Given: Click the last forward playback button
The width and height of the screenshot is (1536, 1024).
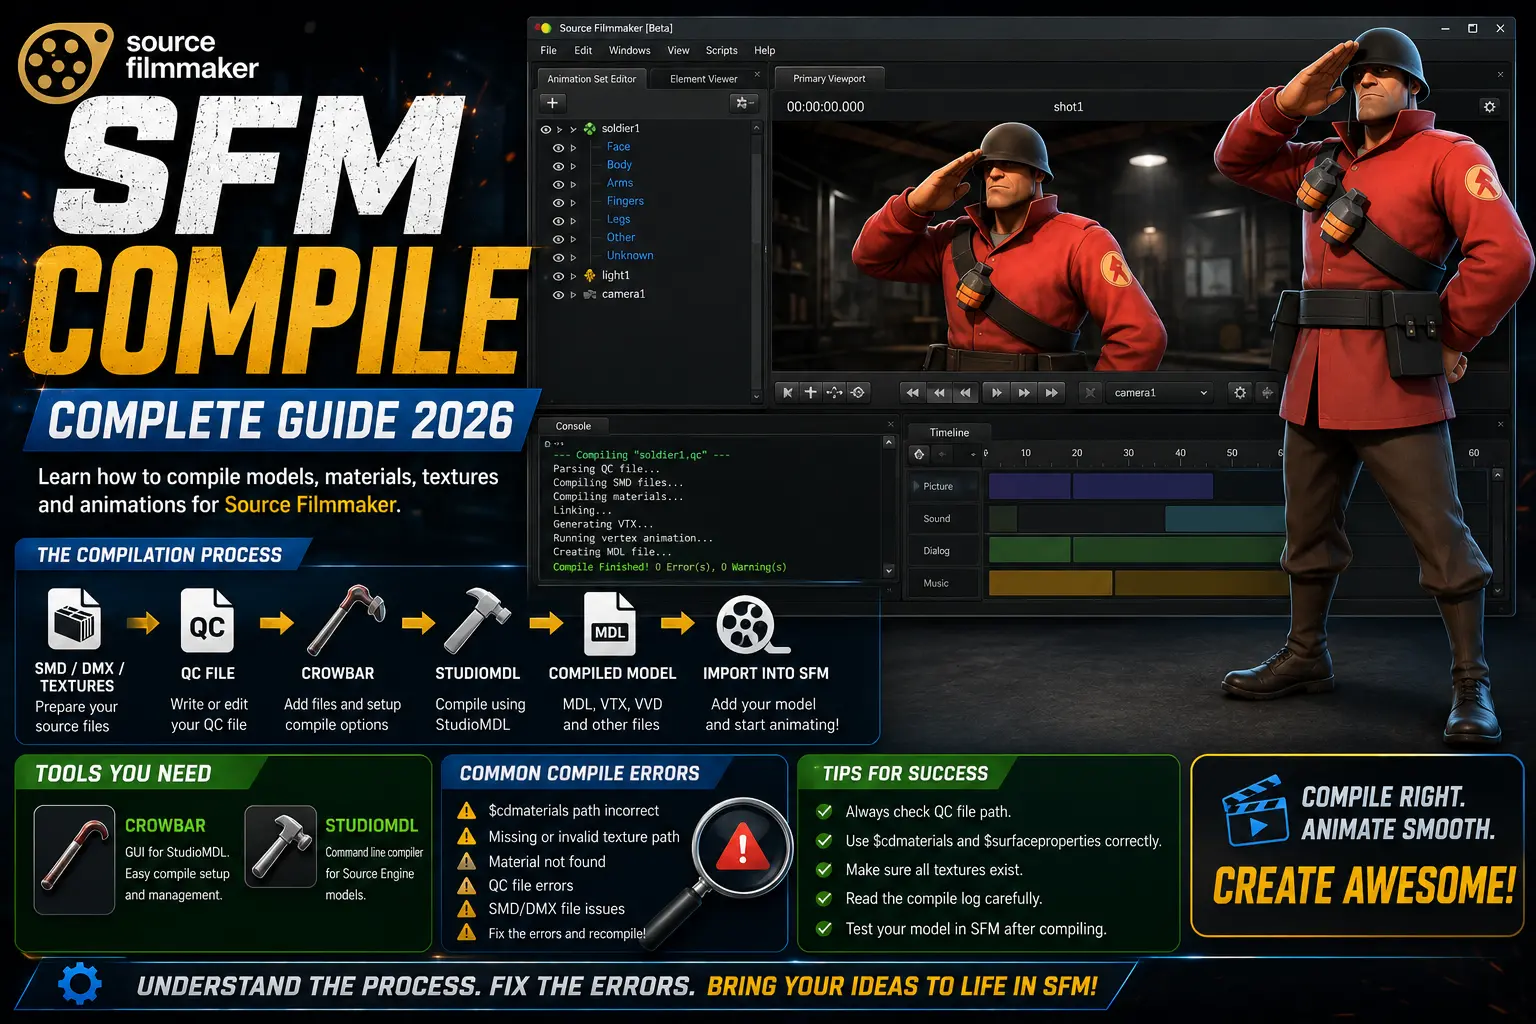Looking at the screenshot, I should click(x=1051, y=393).
